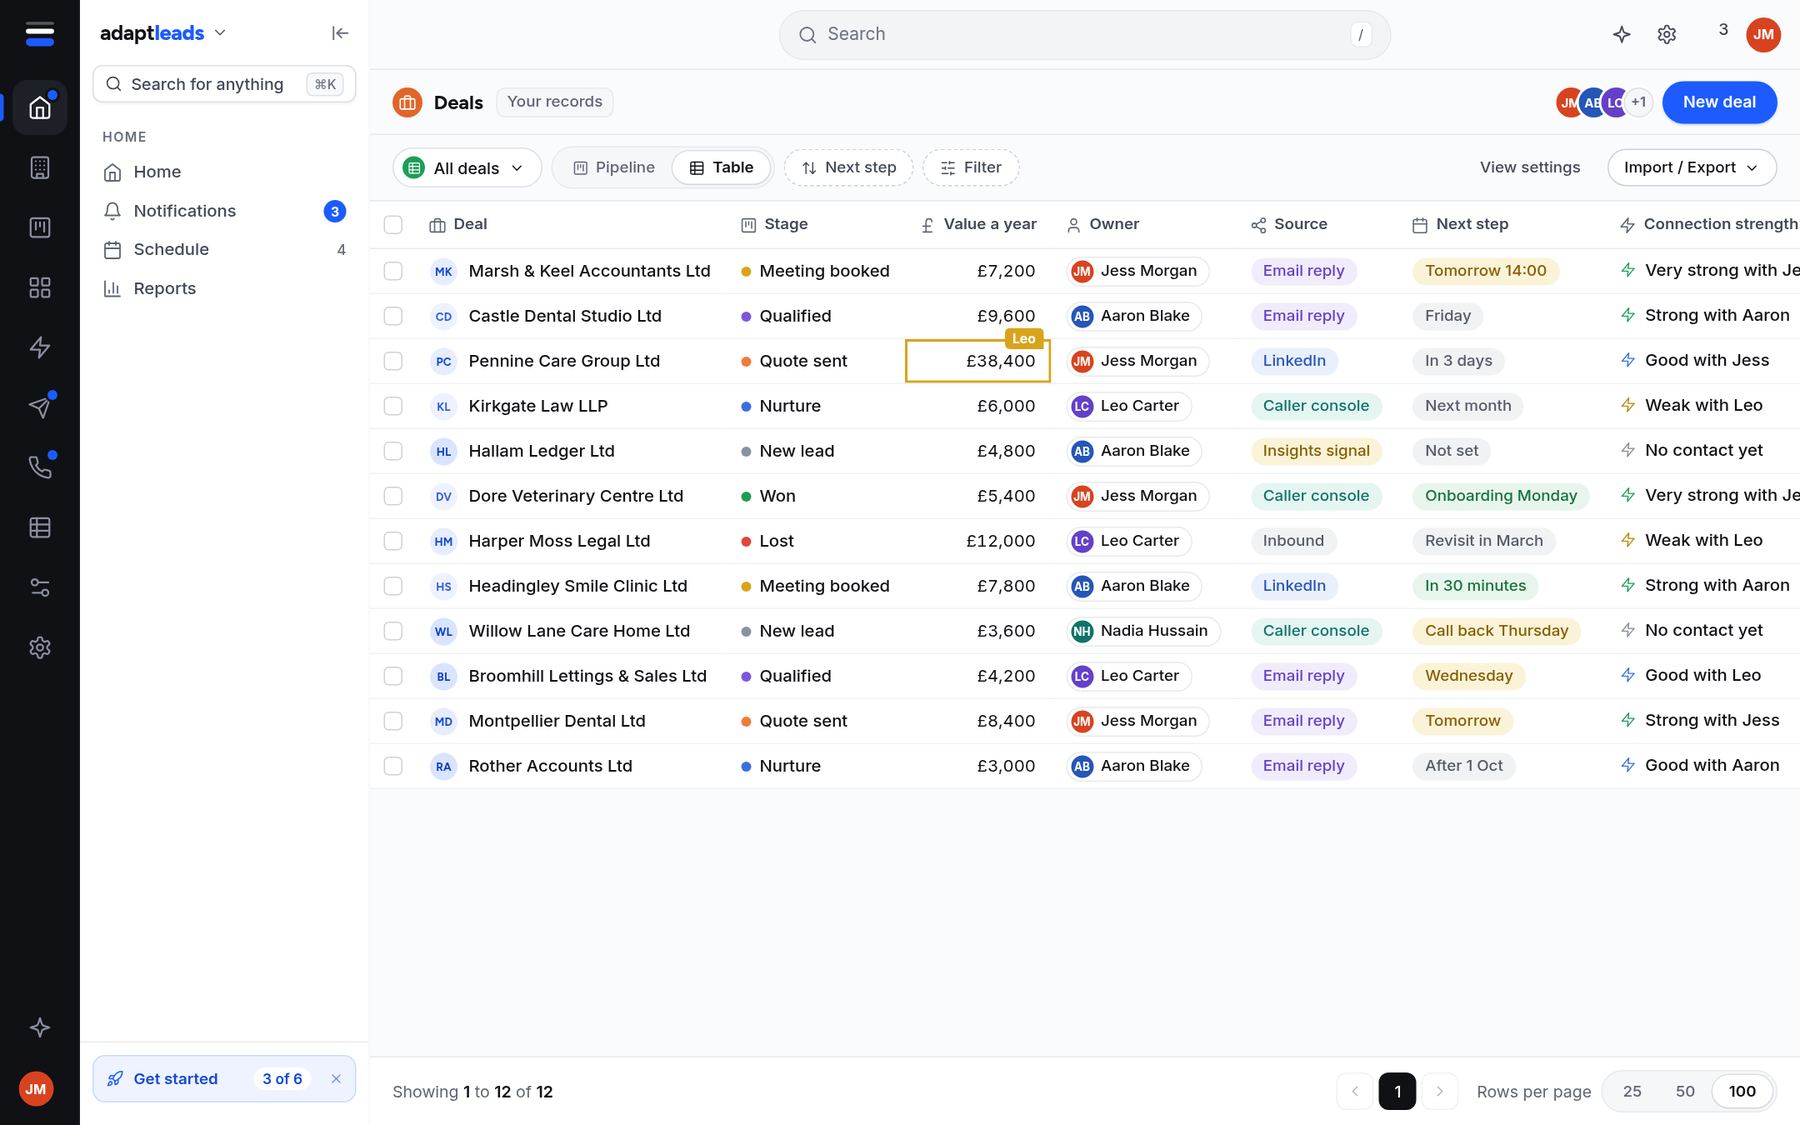Open the gear icon in dark rail

click(40, 647)
